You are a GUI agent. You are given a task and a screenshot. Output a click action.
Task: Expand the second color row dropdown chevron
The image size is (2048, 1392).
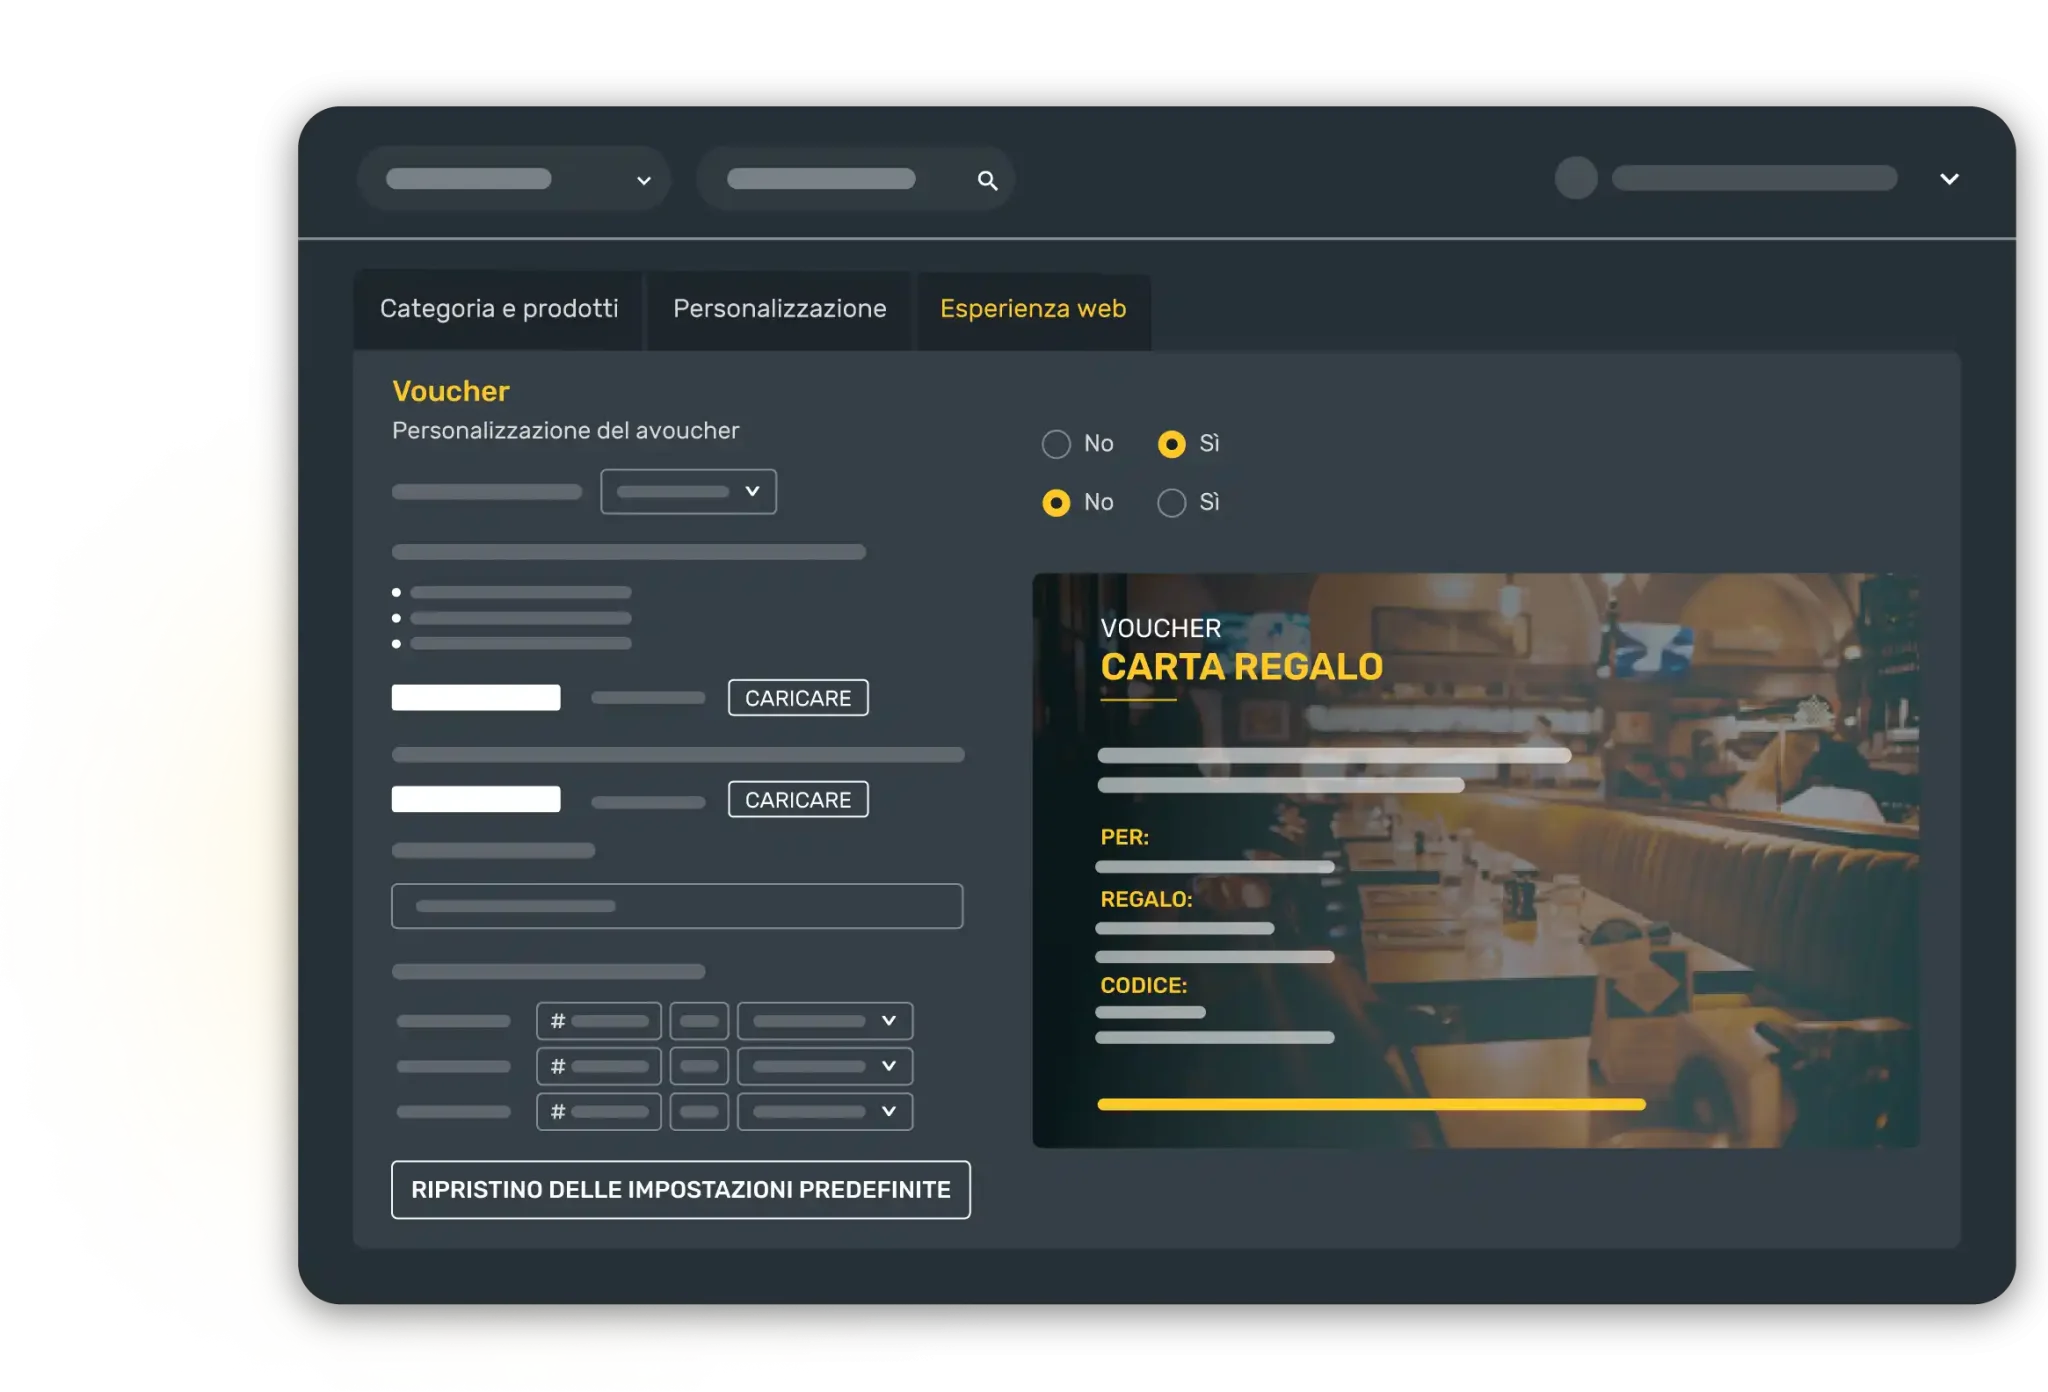(888, 1066)
